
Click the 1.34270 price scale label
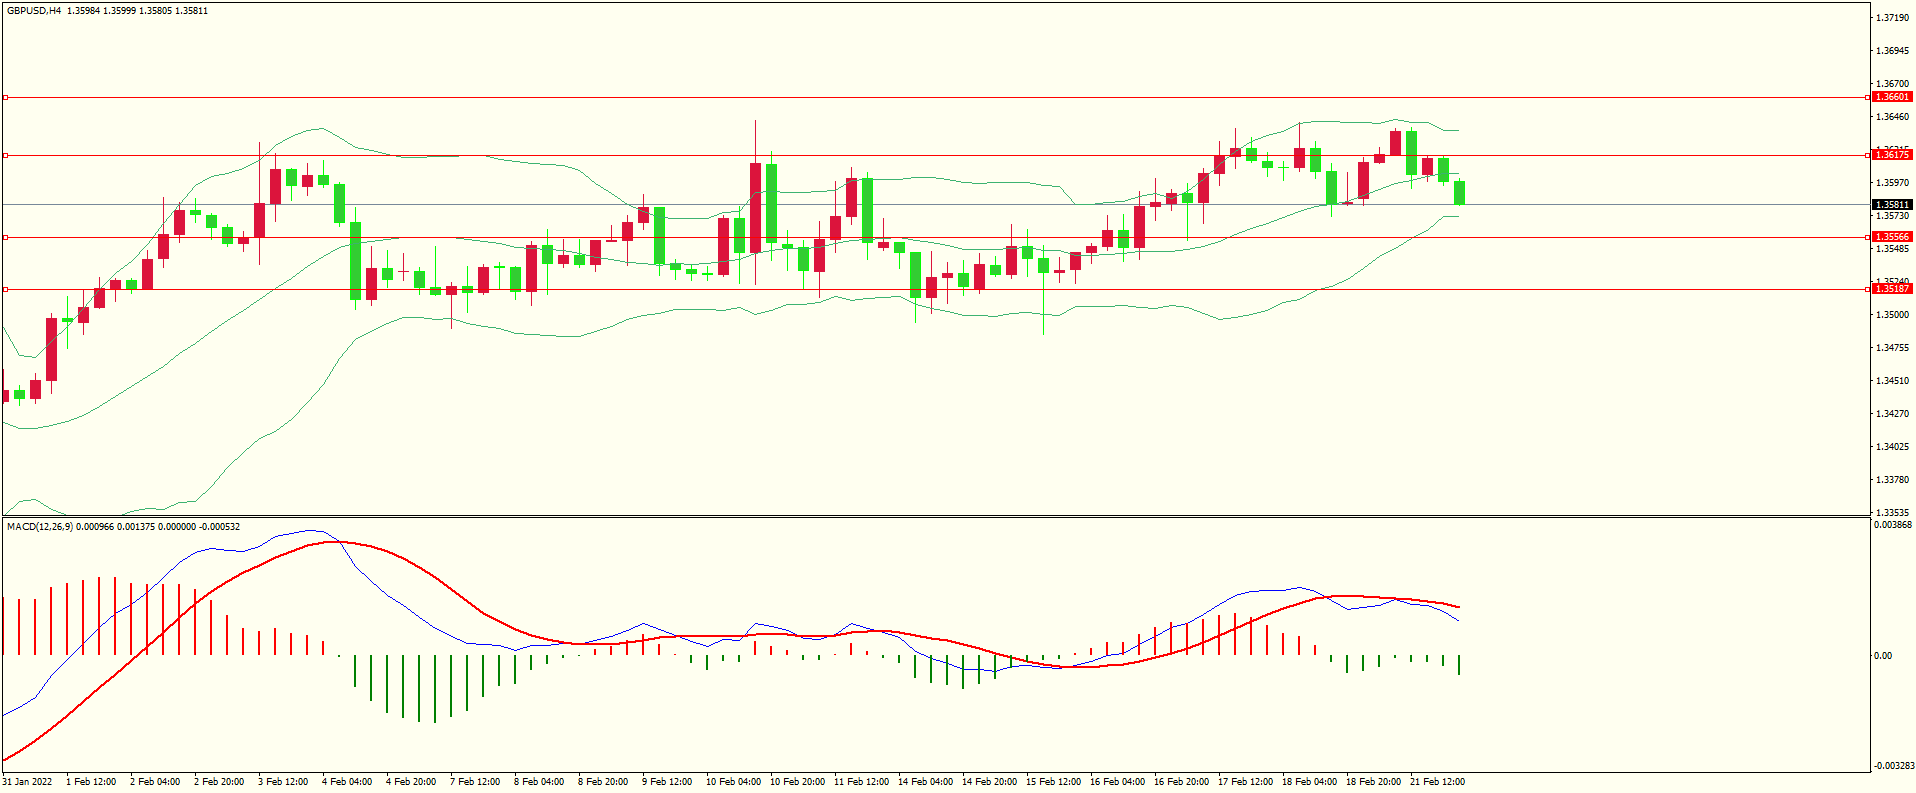(x=1892, y=414)
